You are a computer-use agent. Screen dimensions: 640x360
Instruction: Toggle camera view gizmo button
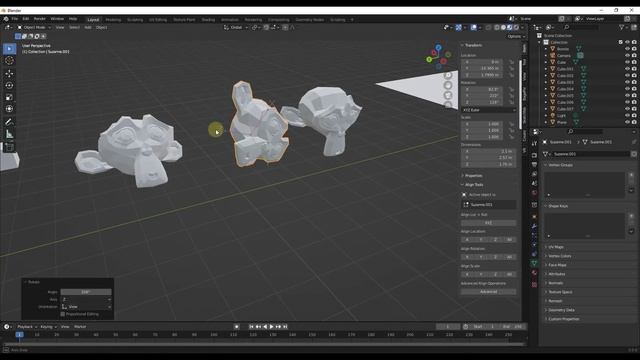[x=448, y=95]
